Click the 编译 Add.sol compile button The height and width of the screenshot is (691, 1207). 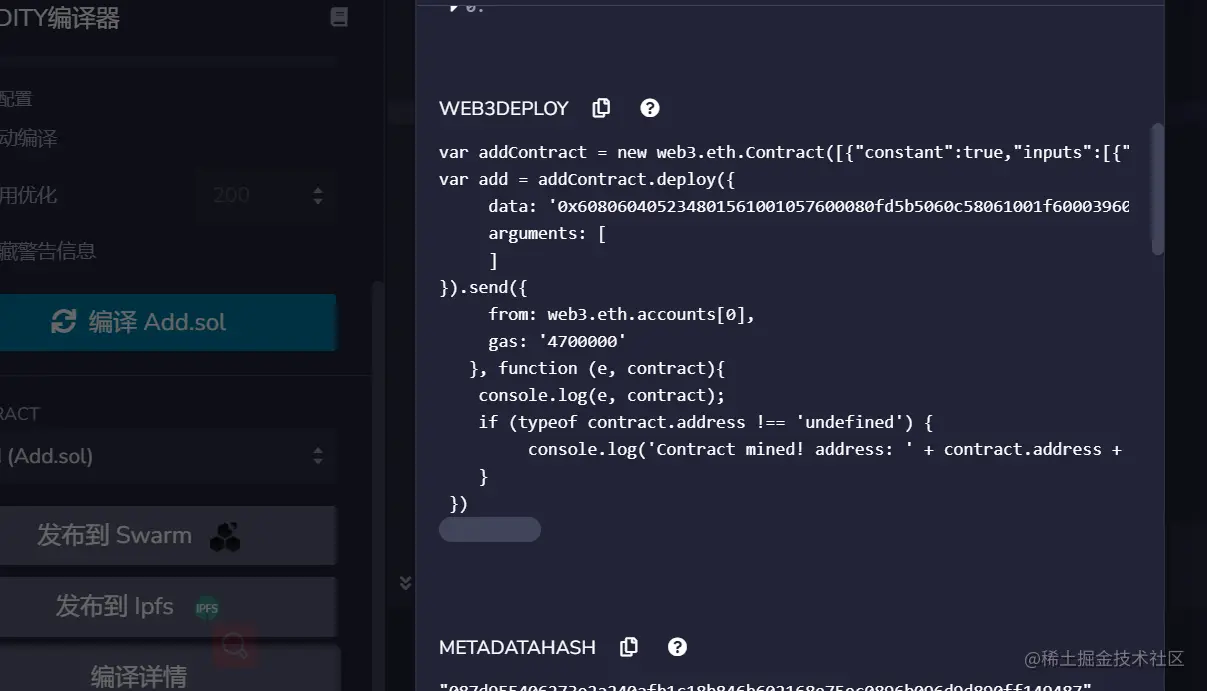point(167,322)
